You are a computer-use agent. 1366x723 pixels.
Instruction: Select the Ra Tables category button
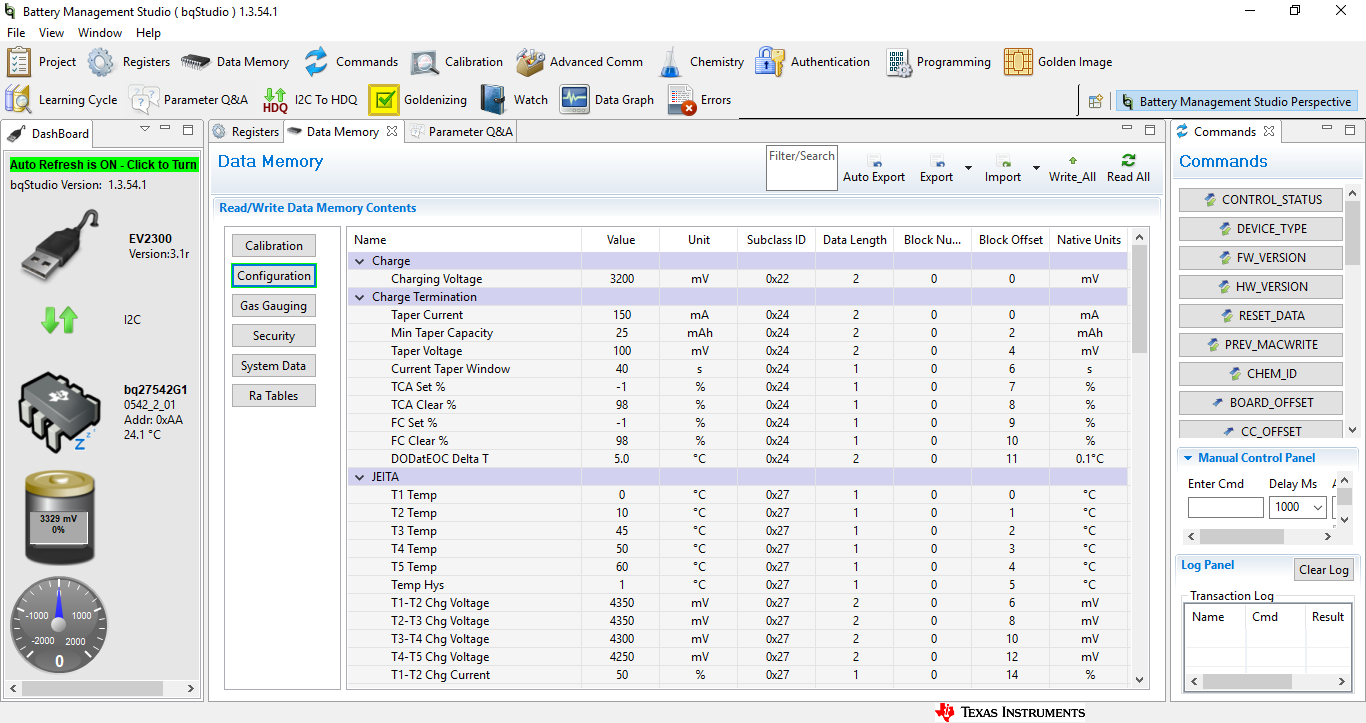[274, 396]
